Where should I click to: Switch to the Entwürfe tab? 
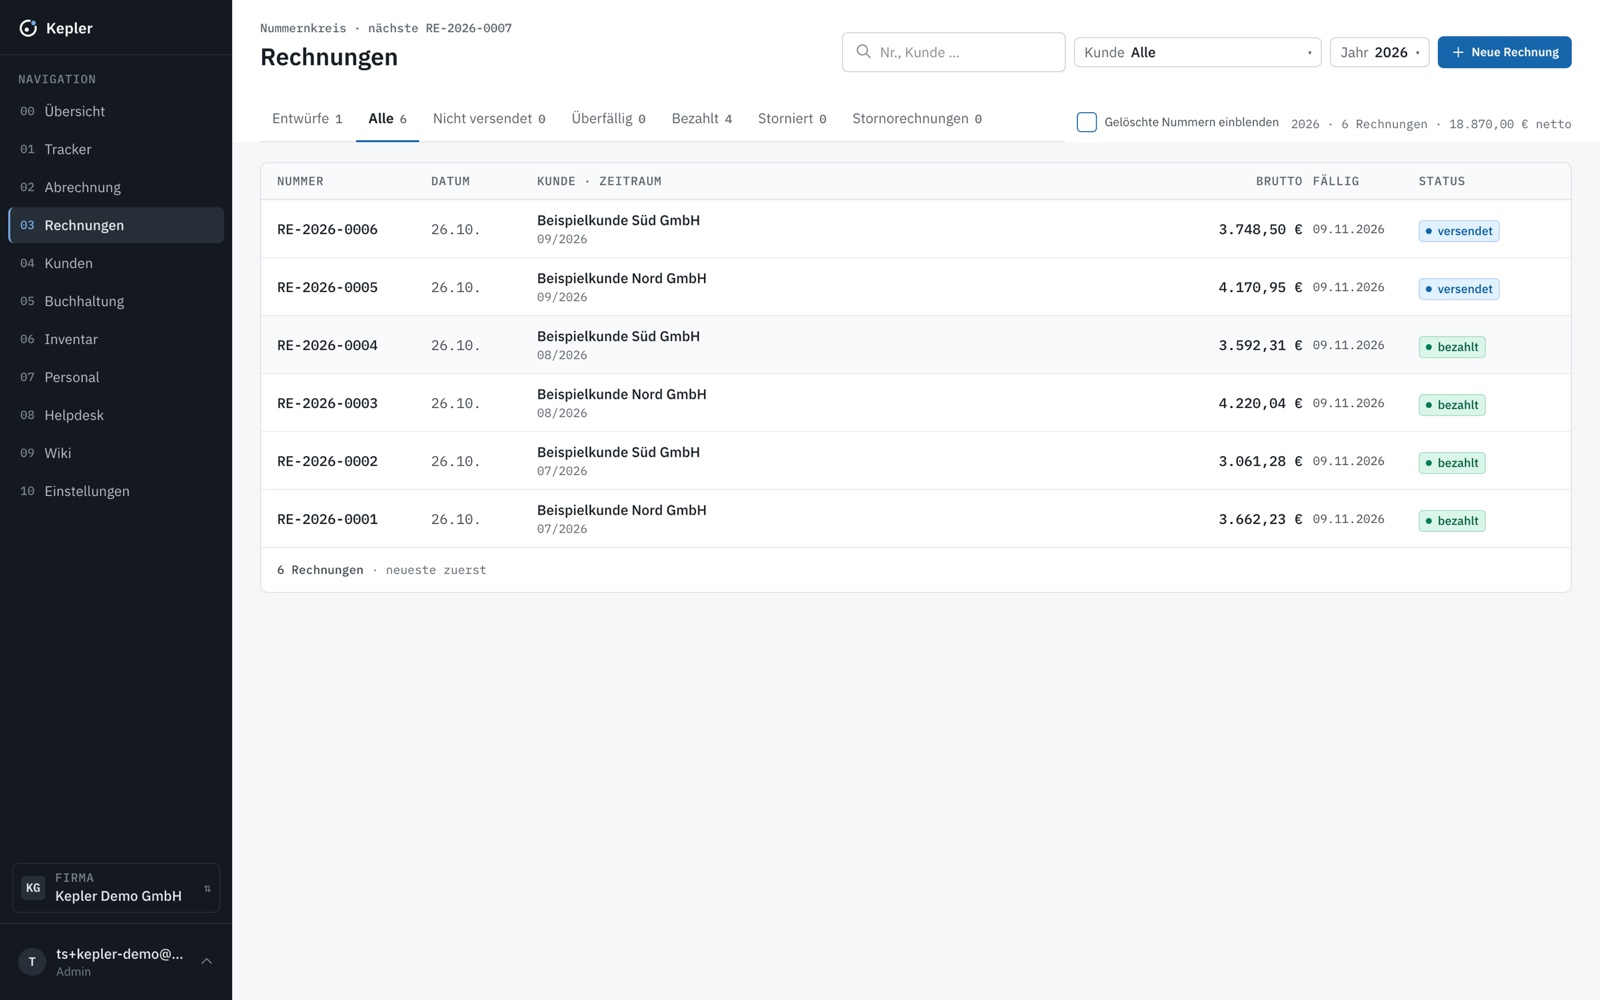tap(307, 119)
